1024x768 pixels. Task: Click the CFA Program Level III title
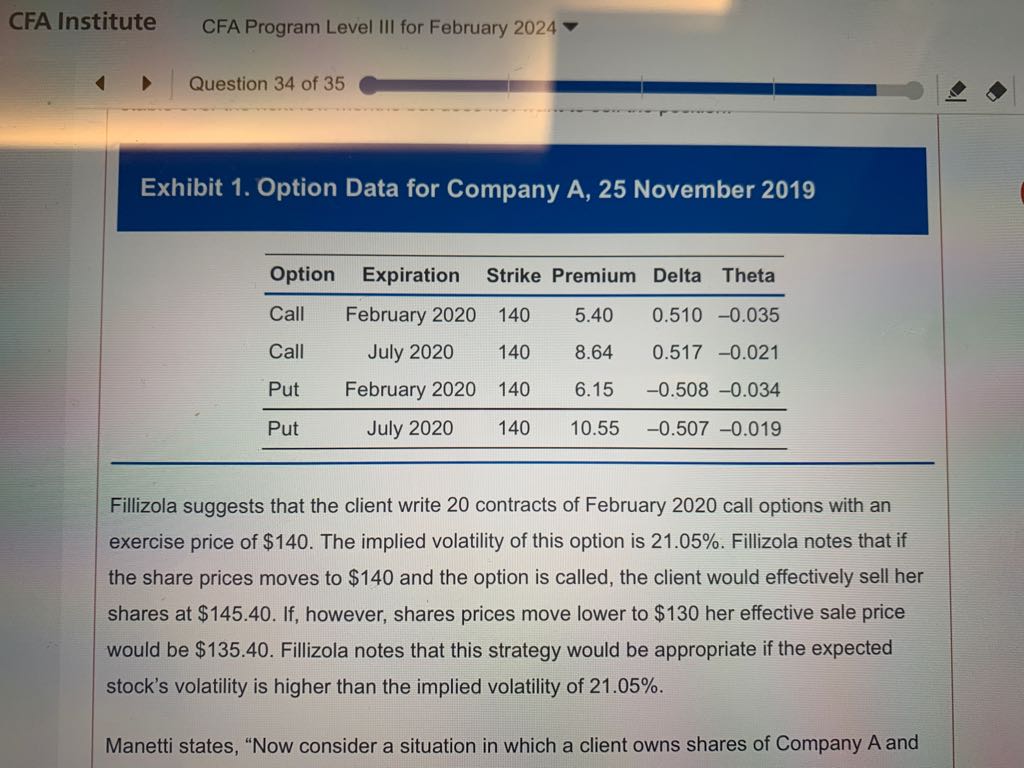pyautogui.click(x=379, y=27)
